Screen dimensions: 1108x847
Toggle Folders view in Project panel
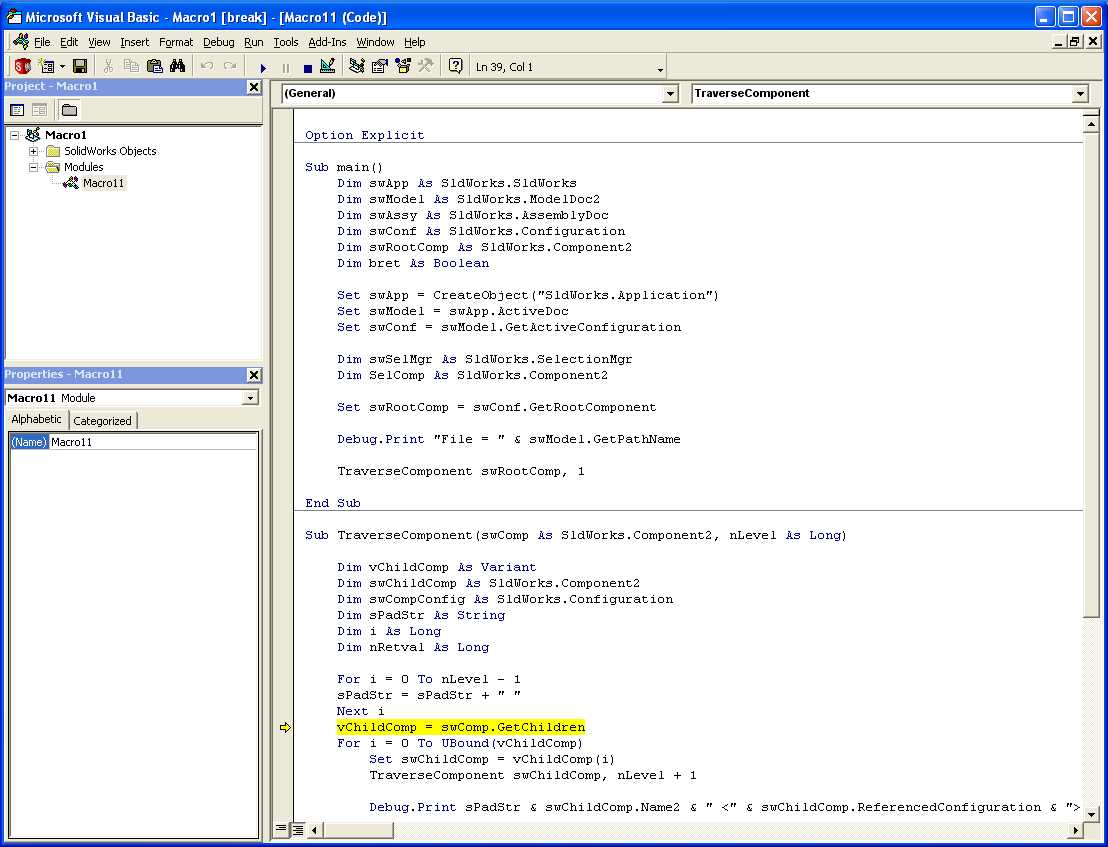[x=69, y=110]
